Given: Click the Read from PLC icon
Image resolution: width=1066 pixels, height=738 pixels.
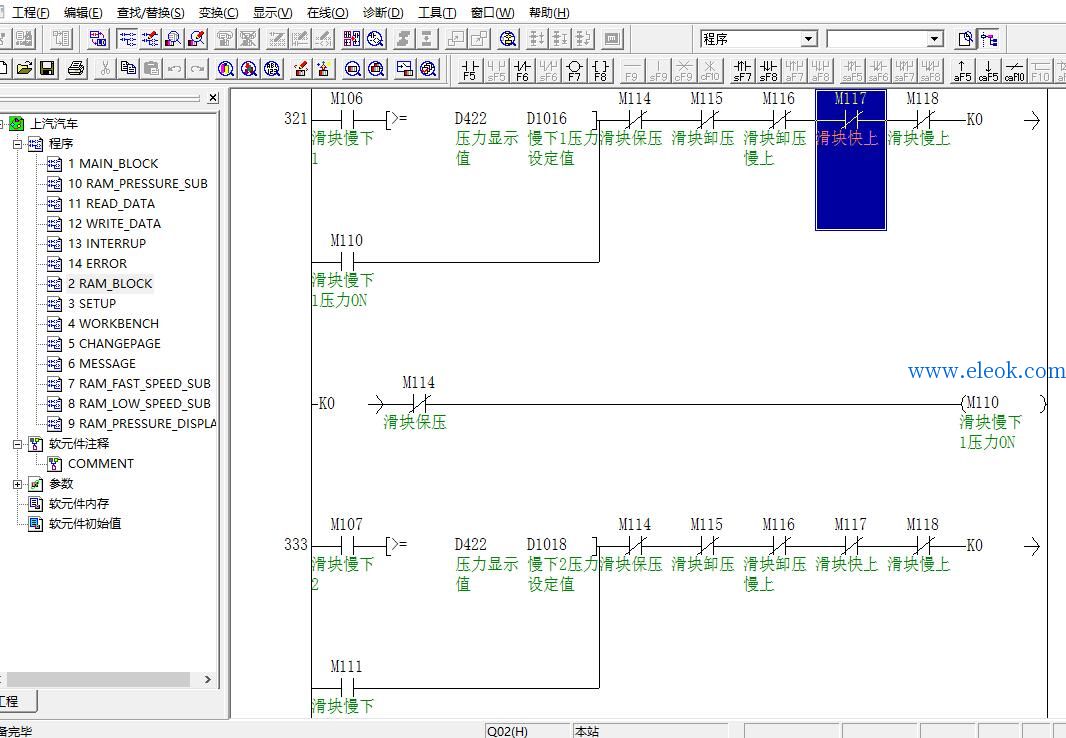Looking at the screenshot, I should coord(324,68).
